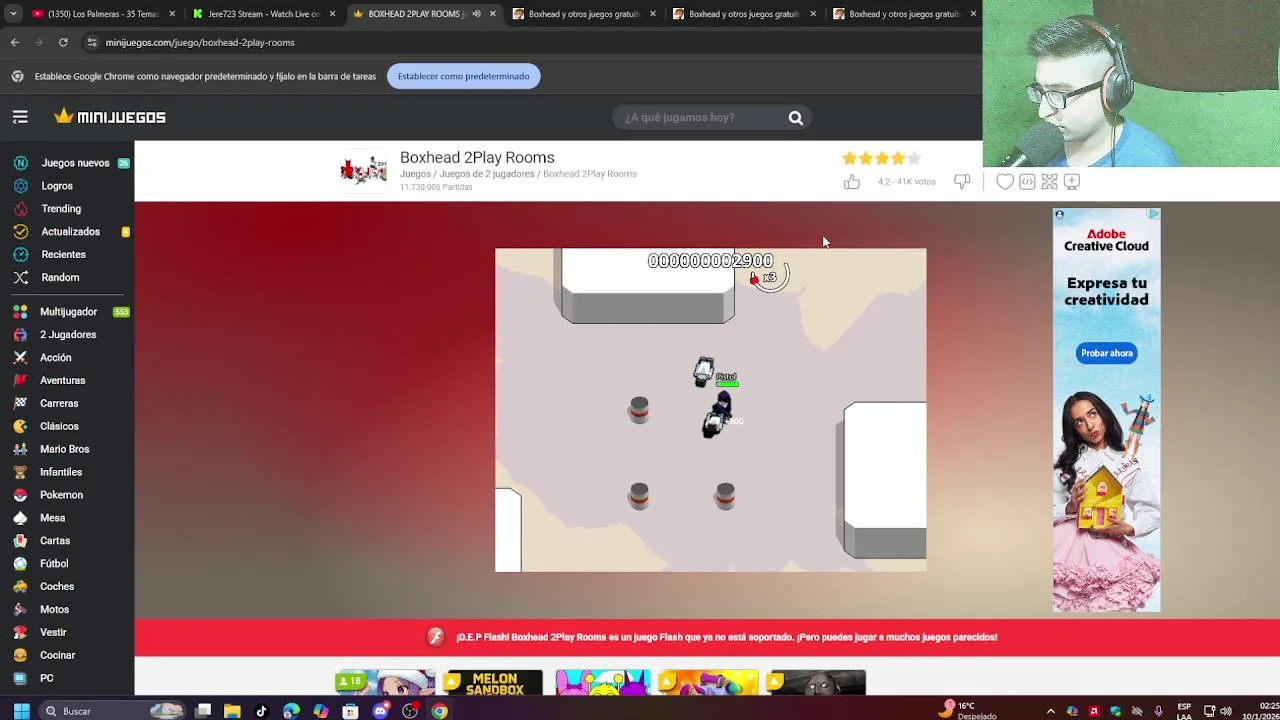Screen dimensions: 1280x720
Task: Open Carreras category
Action: pyautogui.click(x=59, y=404)
